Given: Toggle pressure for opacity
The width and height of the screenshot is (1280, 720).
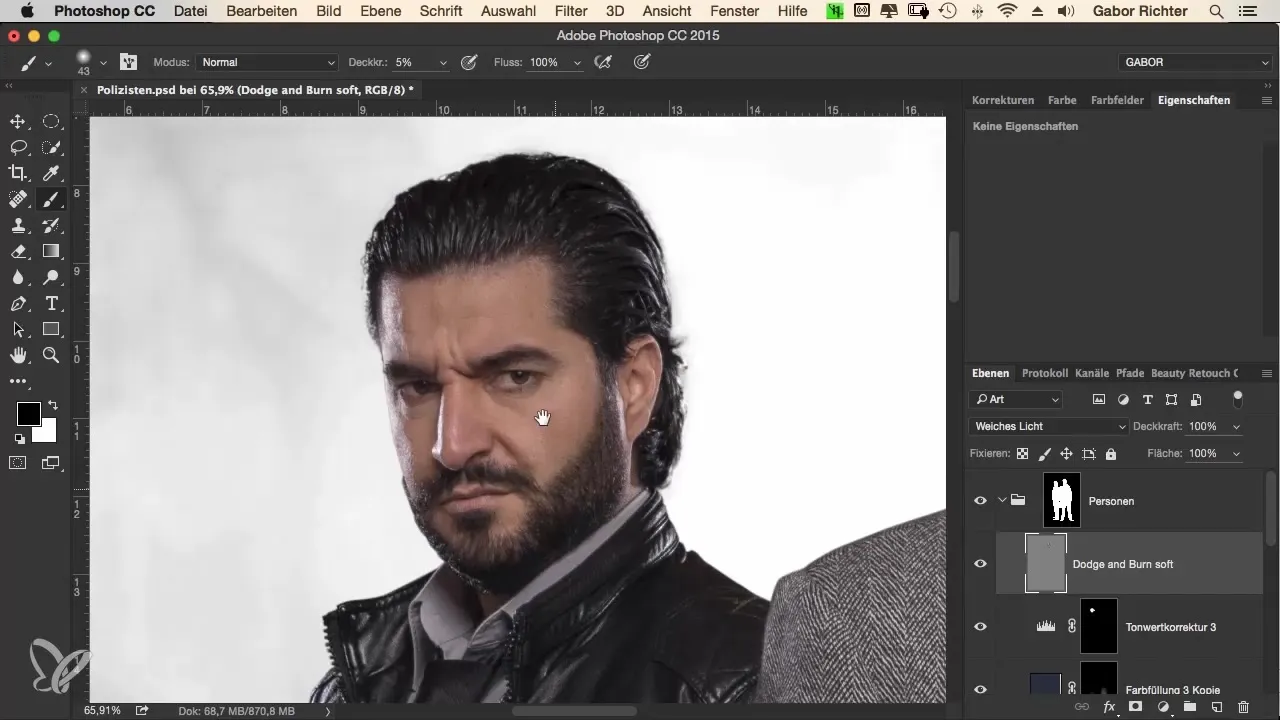Looking at the screenshot, I should (468, 62).
